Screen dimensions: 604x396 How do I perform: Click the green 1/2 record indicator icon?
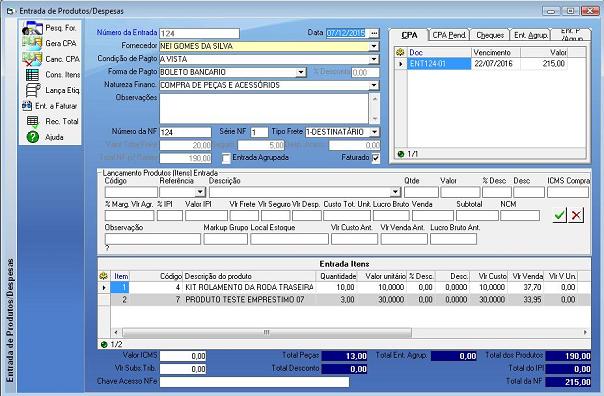(x=104, y=344)
